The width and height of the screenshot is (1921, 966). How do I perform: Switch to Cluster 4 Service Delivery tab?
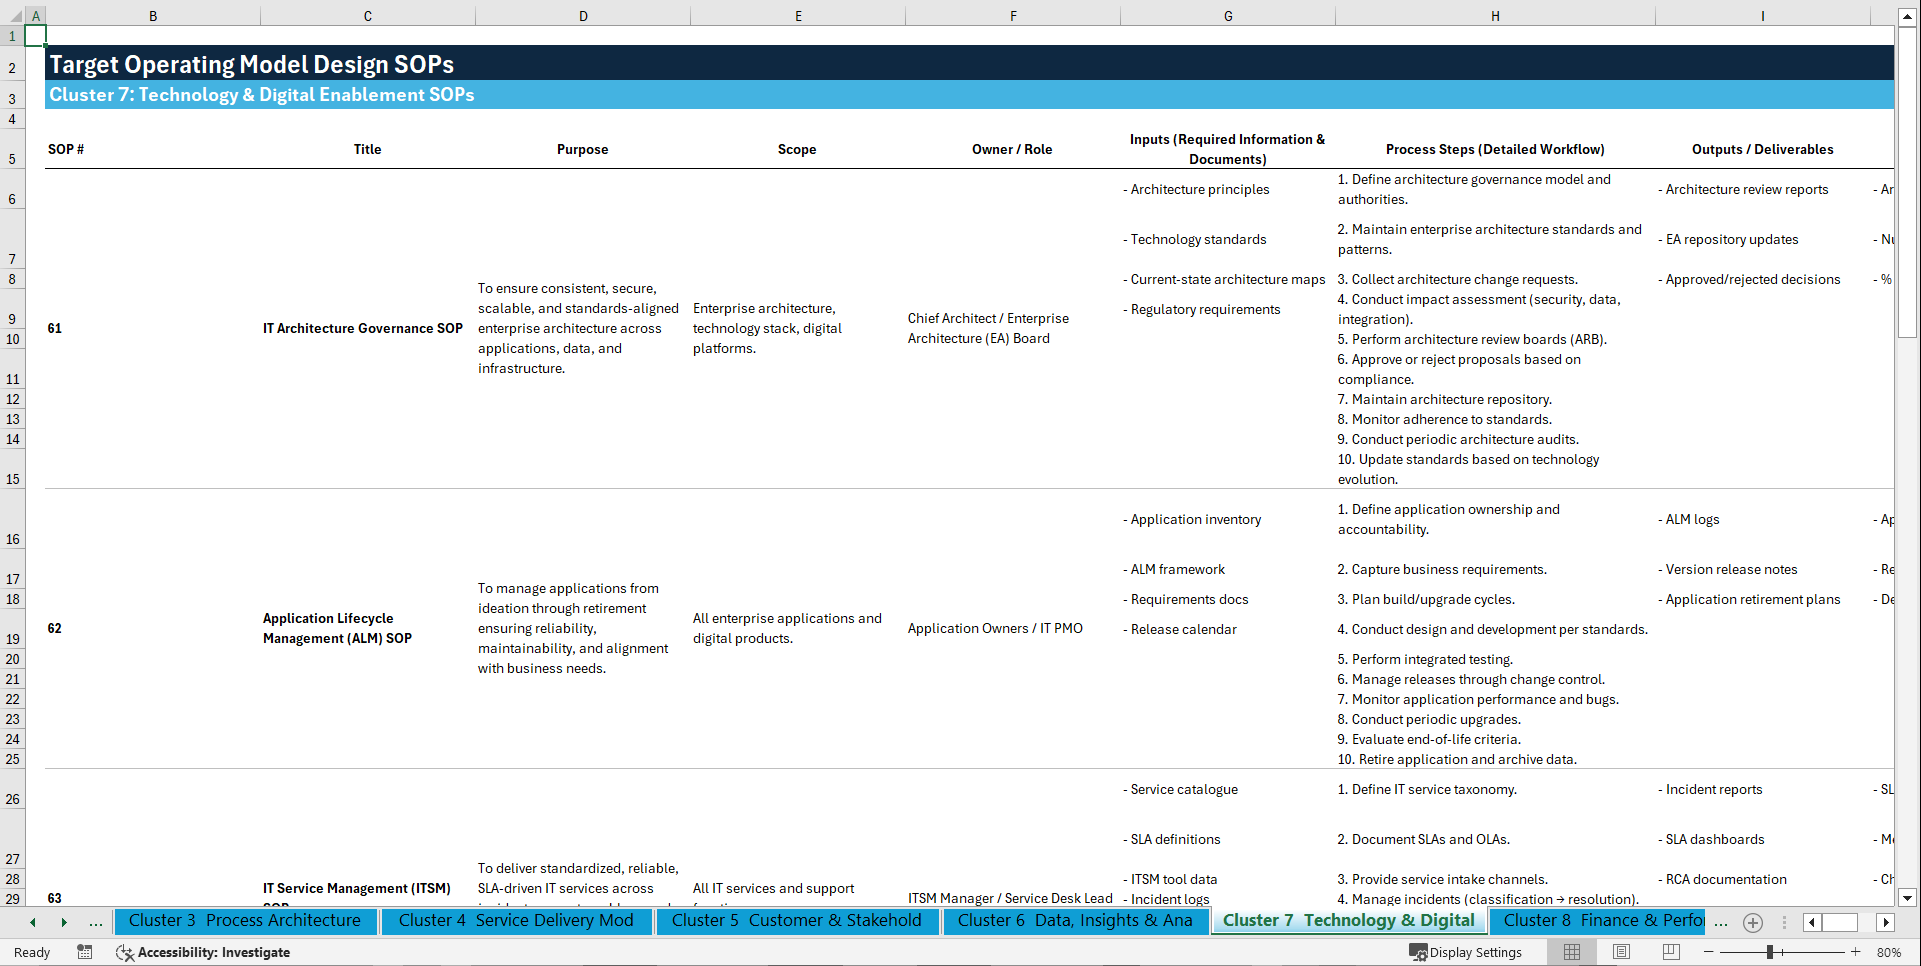(x=516, y=921)
